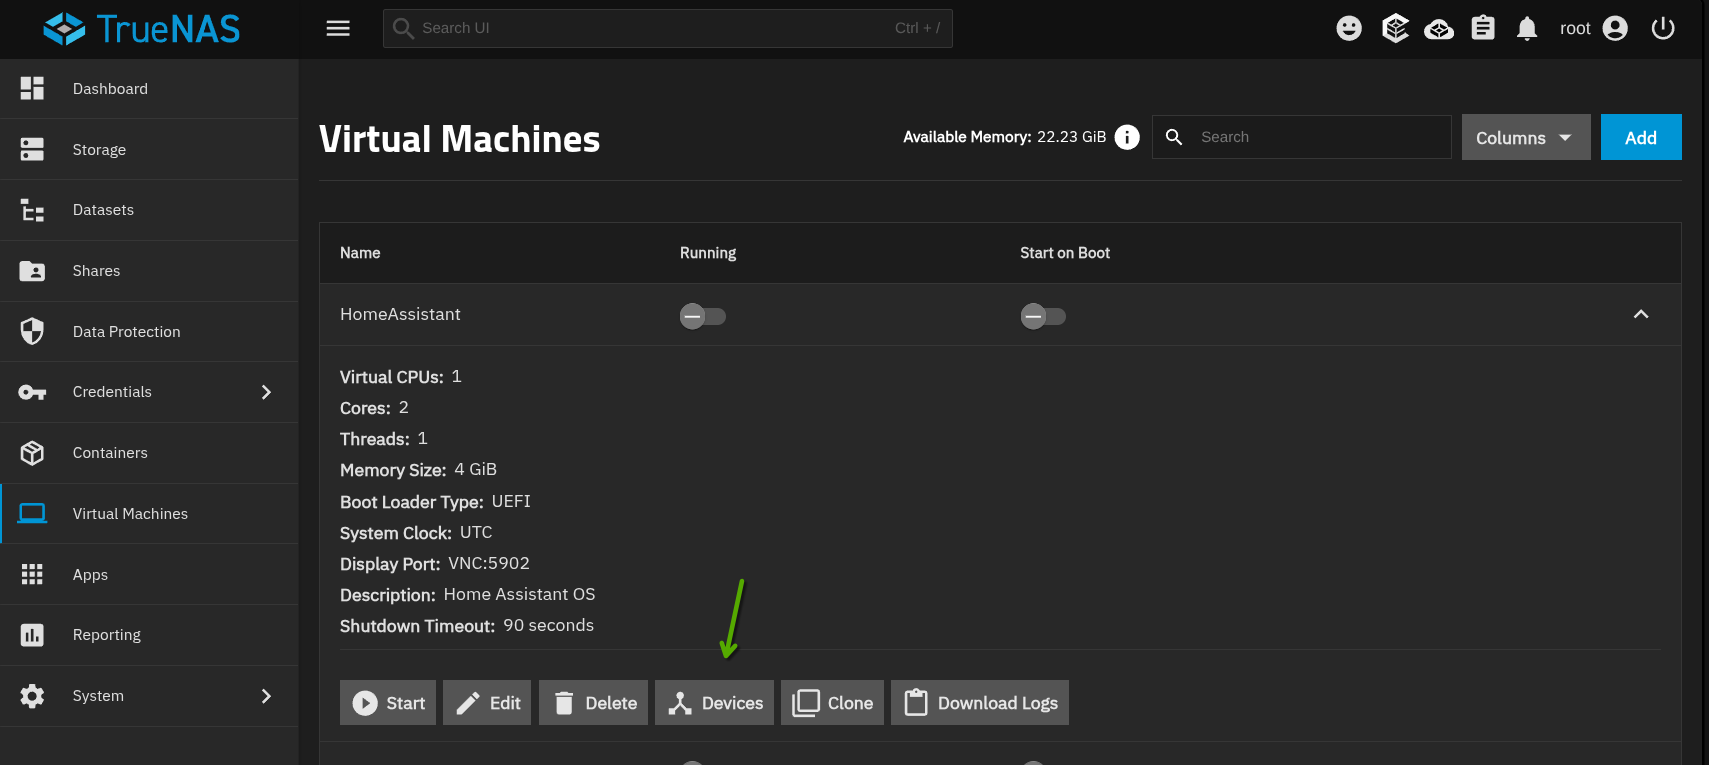The width and height of the screenshot is (1709, 765).
Task: Open the root user account icon
Action: point(1615,28)
